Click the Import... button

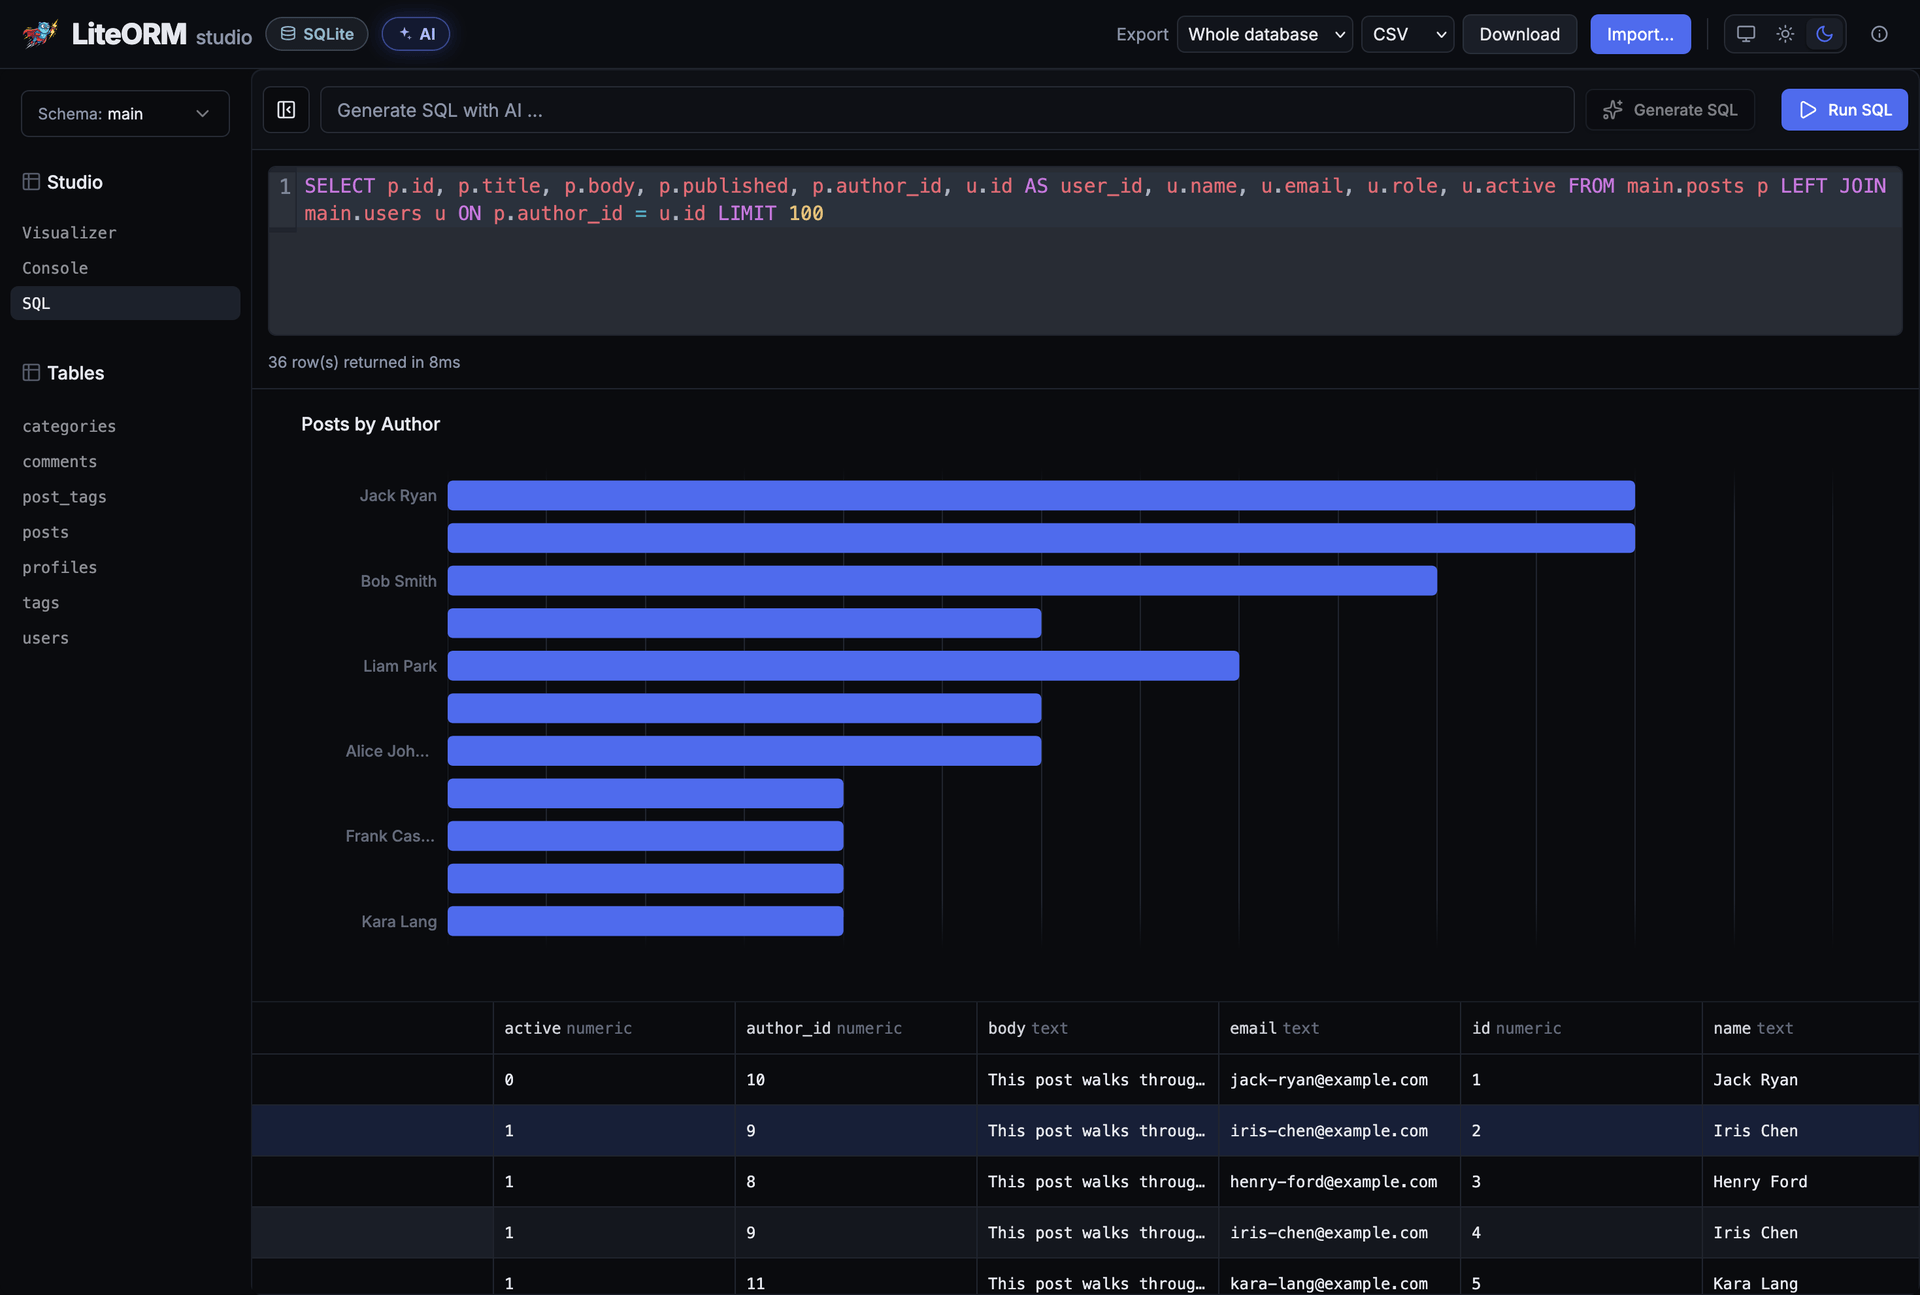tap(1640, 34)
